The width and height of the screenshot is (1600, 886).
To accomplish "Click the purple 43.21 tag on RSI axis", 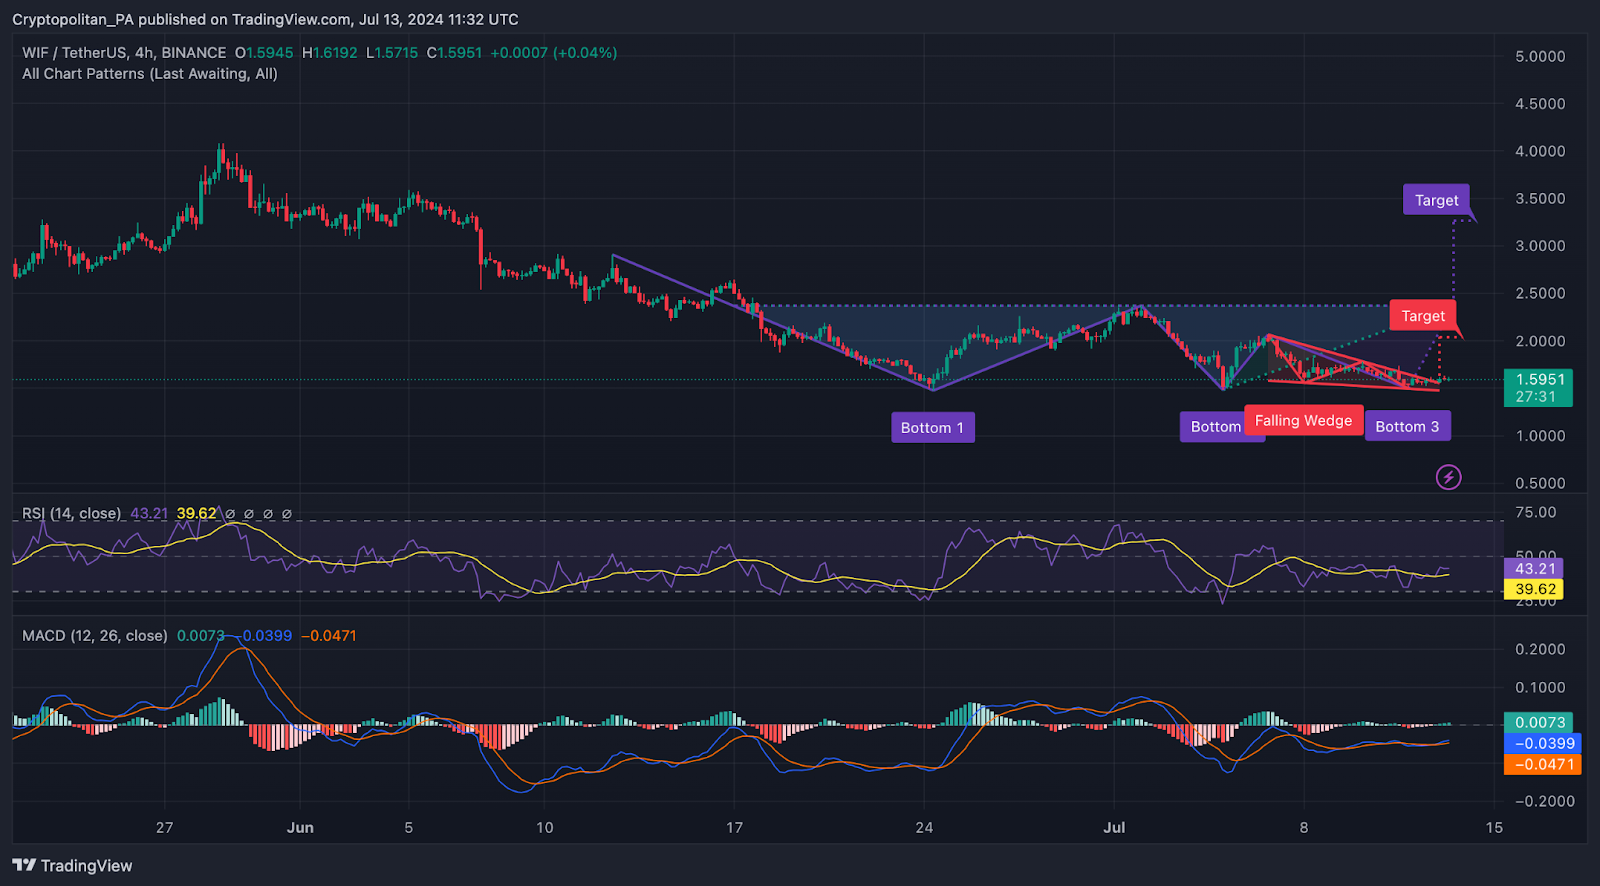I will click(1533, 569).
